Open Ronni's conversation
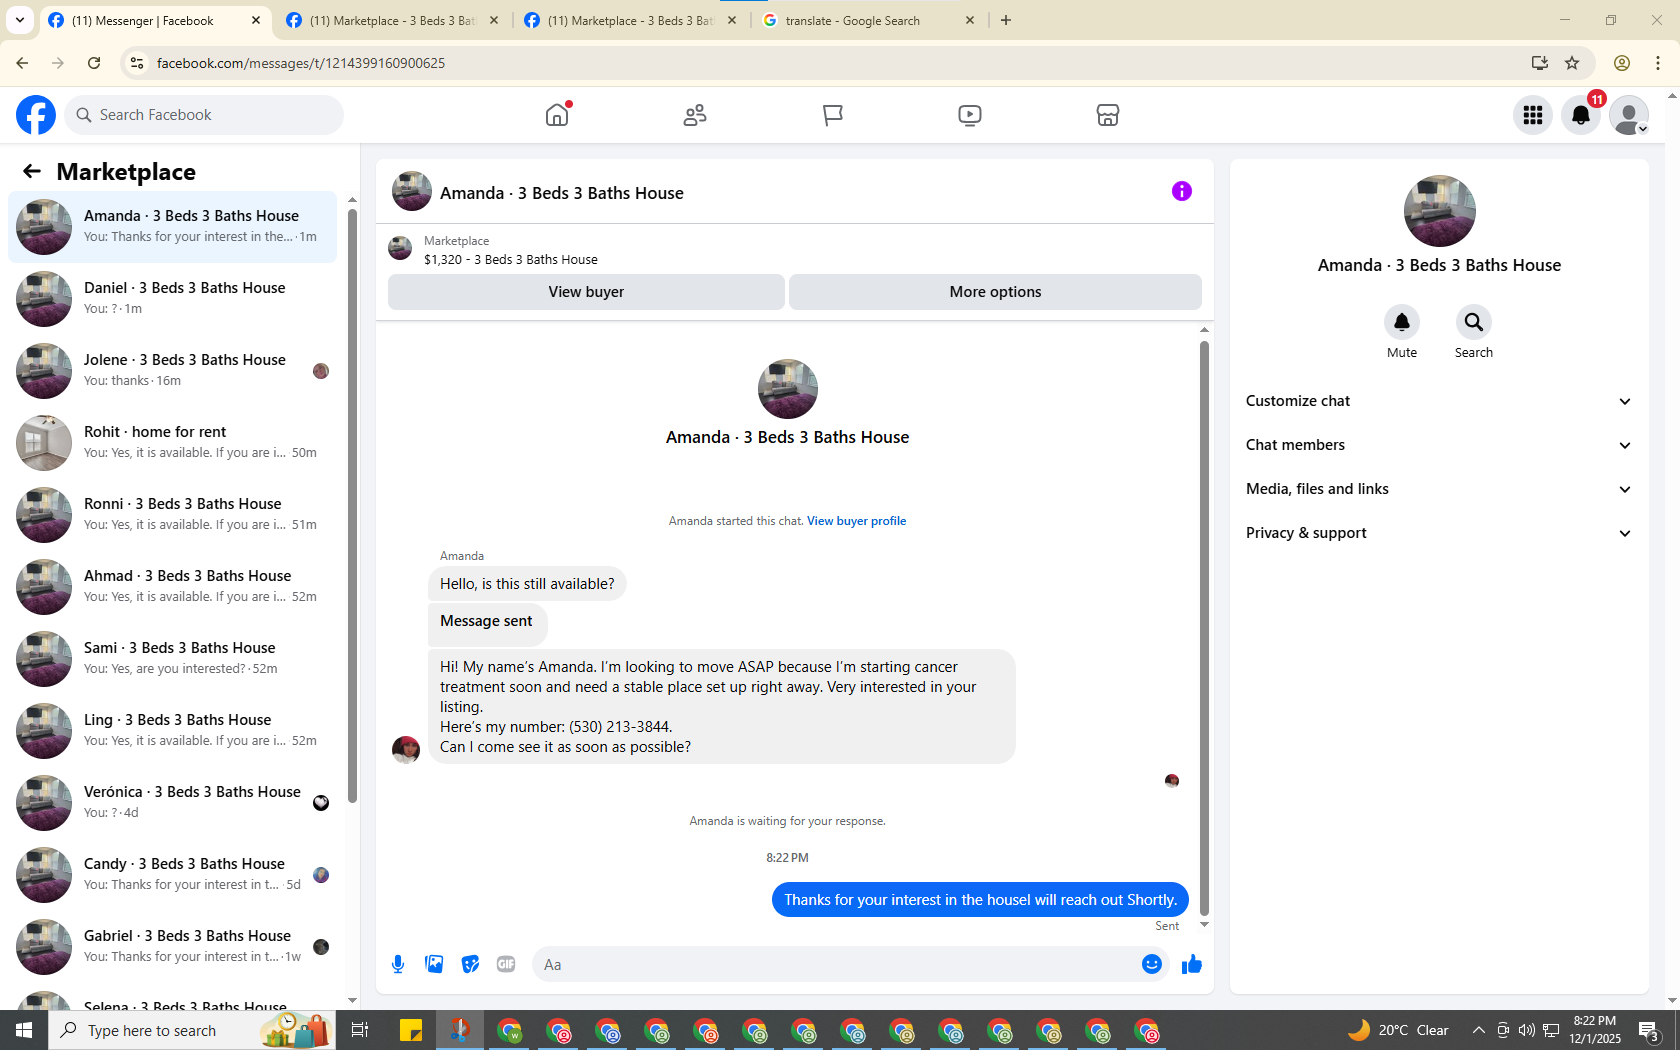Viewport: 1680px width, 1050px height. 173,514
